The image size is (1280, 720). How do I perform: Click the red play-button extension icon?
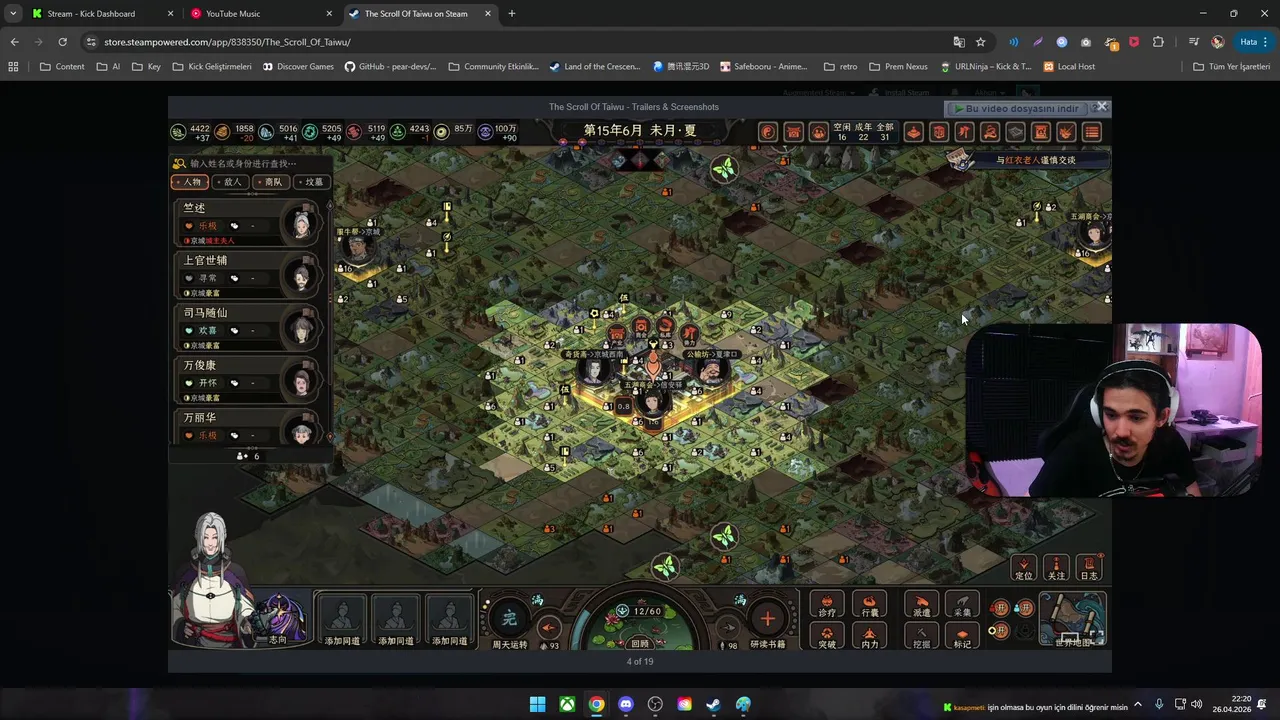coord(1134,42)
